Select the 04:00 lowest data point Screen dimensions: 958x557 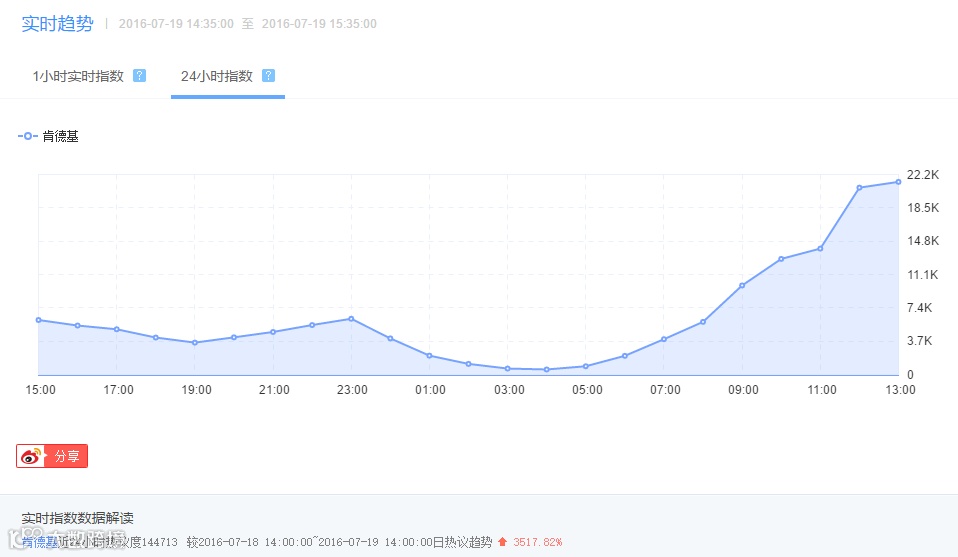pos(546,370)
